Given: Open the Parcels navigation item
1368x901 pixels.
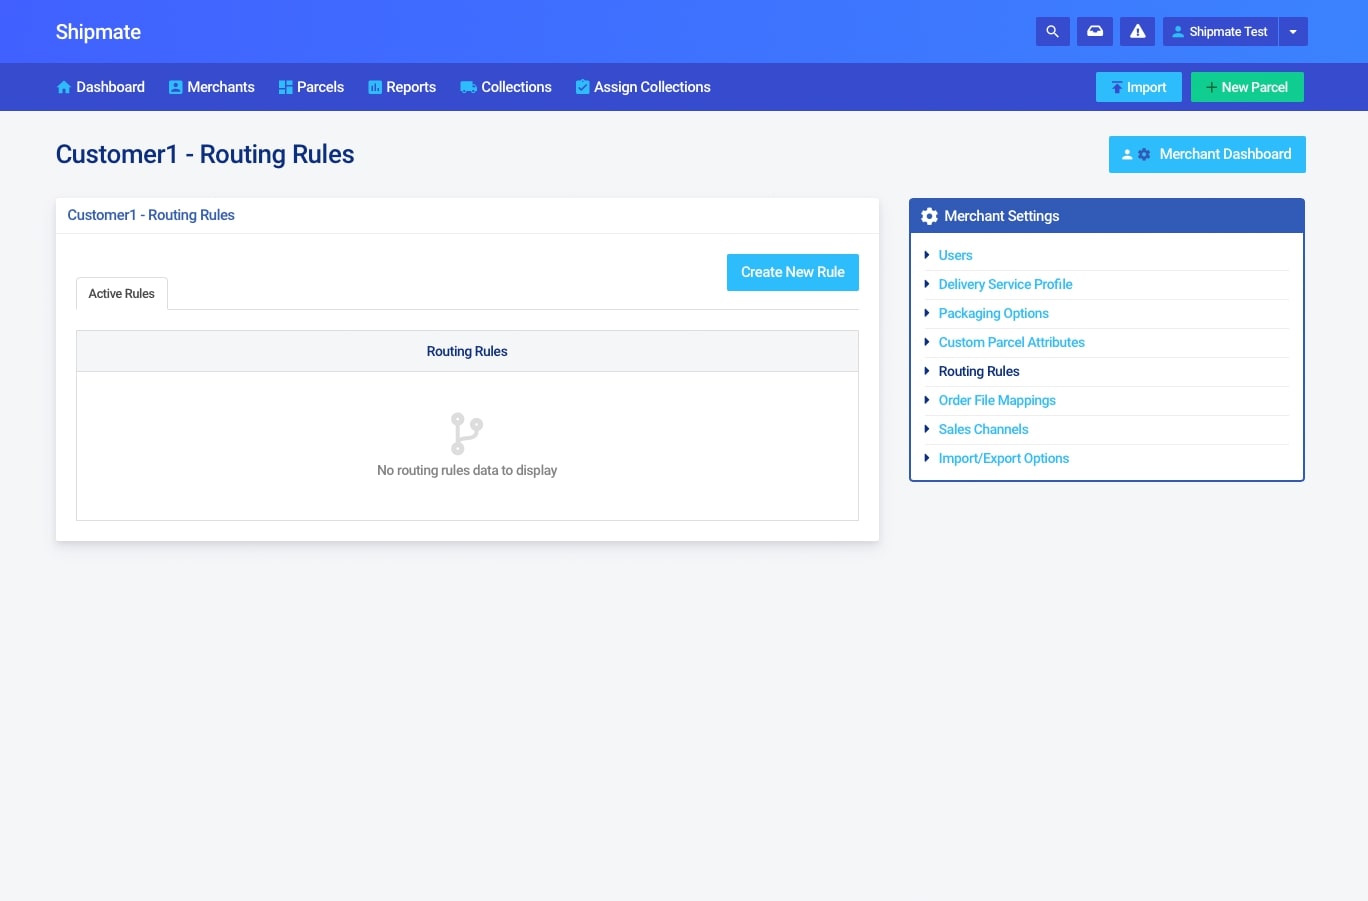Looking at the screenshot, I should click(x=311, y=87).
